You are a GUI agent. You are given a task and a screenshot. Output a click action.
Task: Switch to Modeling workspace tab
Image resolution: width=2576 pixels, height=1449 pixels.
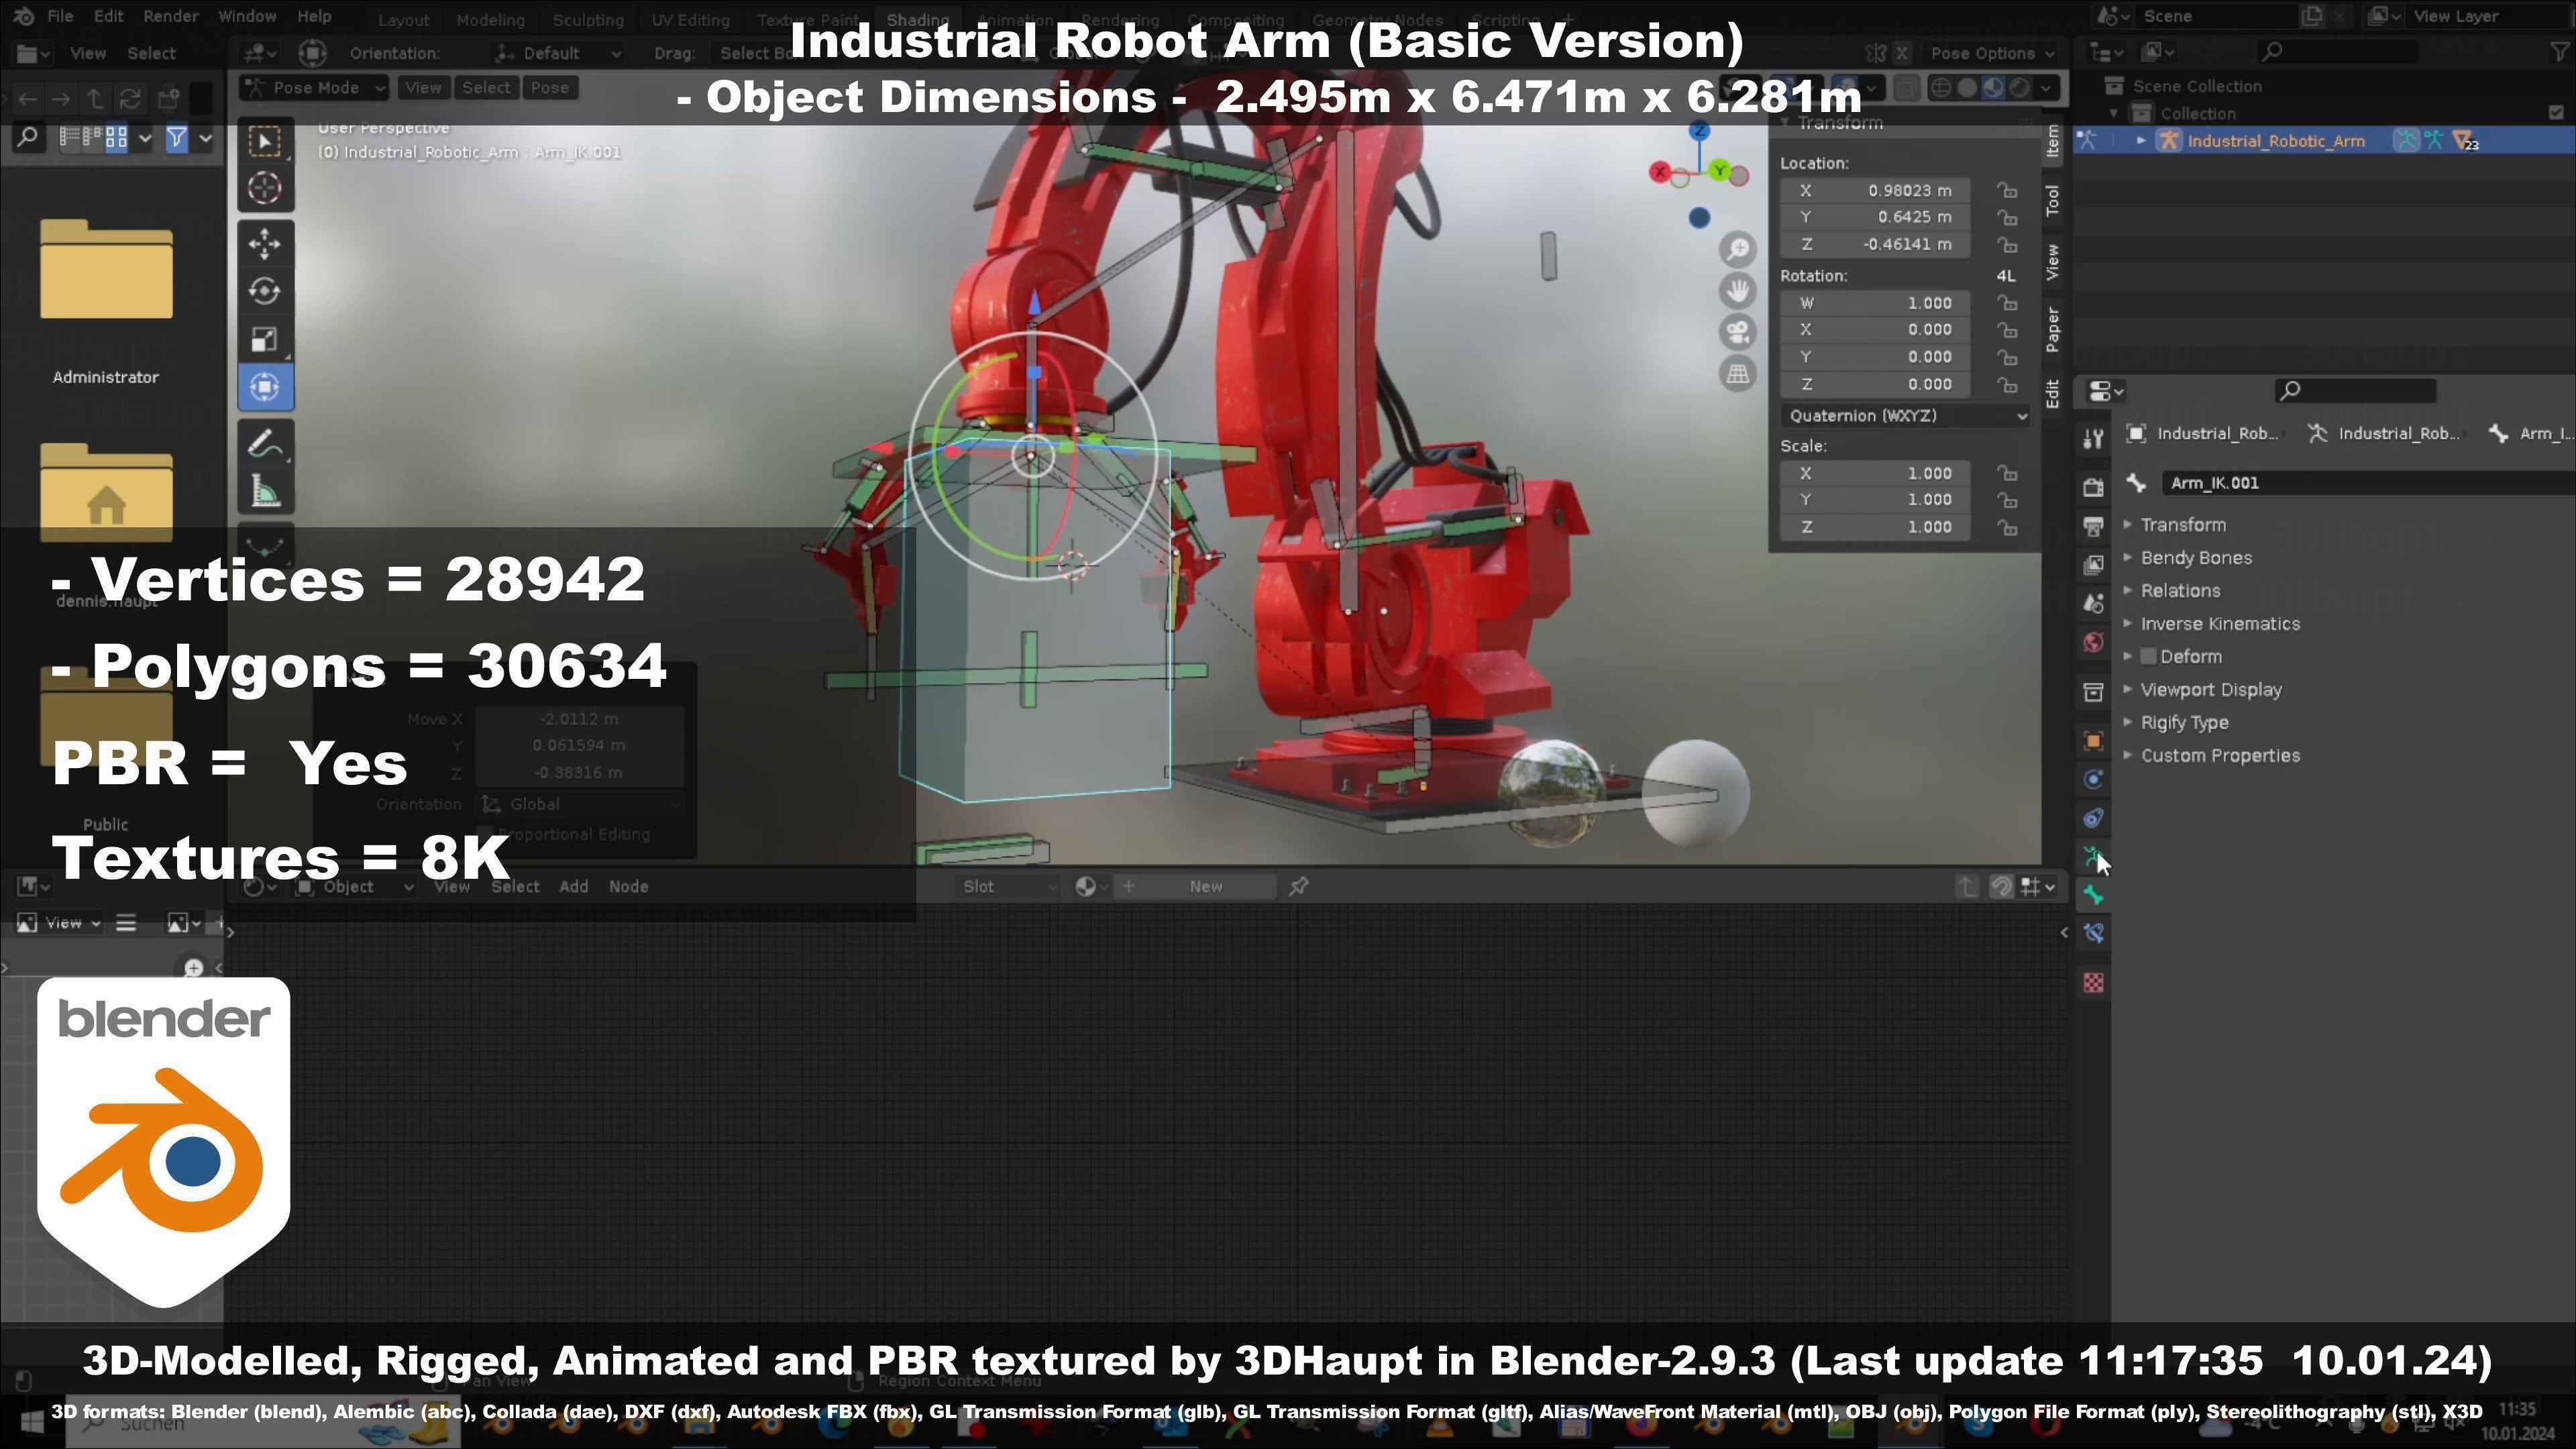tap(490, 20)
